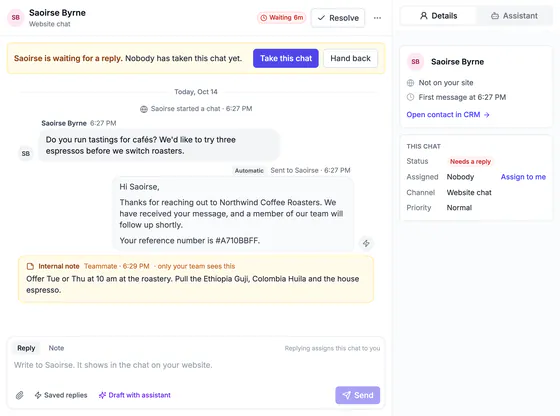Click the SB avatar in Details card
This screenshot has width=560, height=416.
415,61
